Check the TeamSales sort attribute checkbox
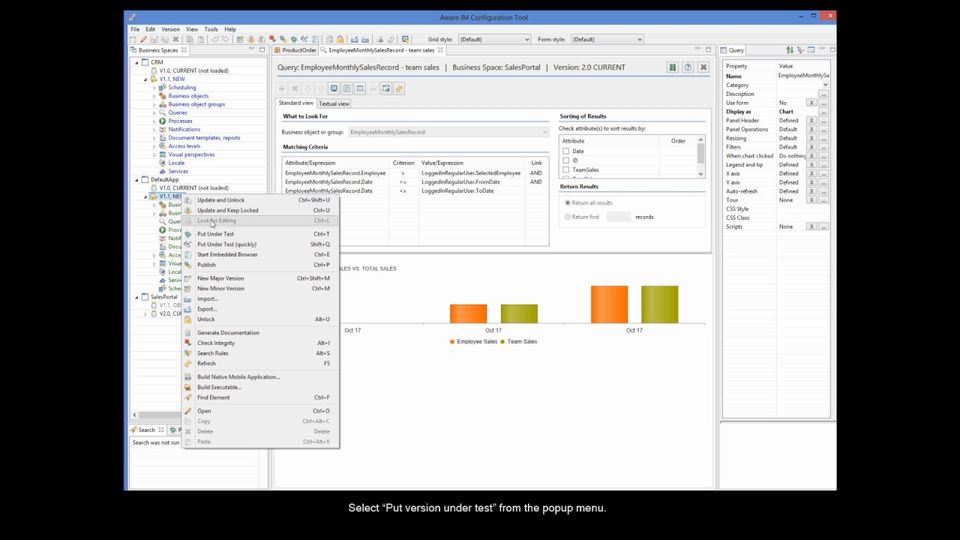Screen dimensions: 960x540 tap(566, 170)
